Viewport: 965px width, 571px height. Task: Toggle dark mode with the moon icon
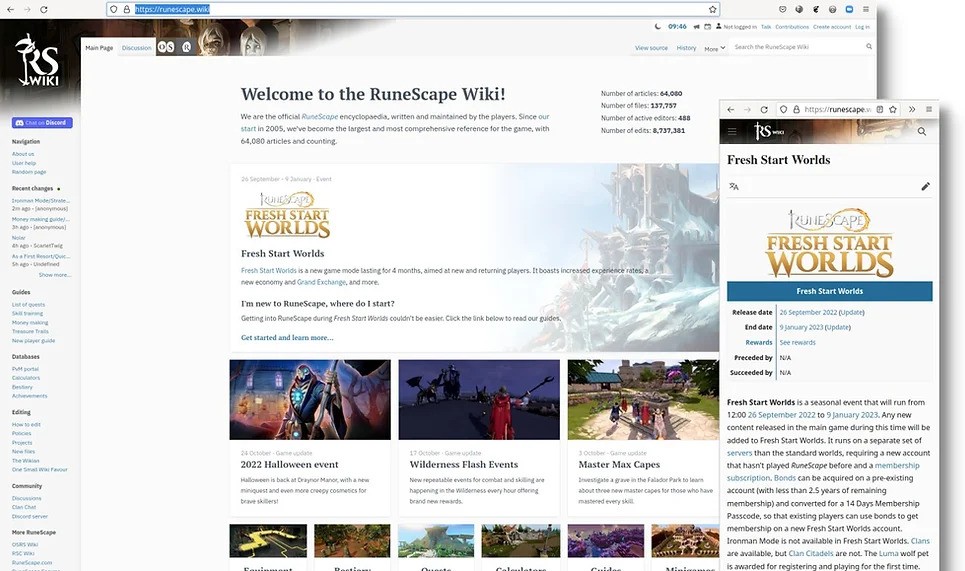pyautogui.click(x=657, y=26)
